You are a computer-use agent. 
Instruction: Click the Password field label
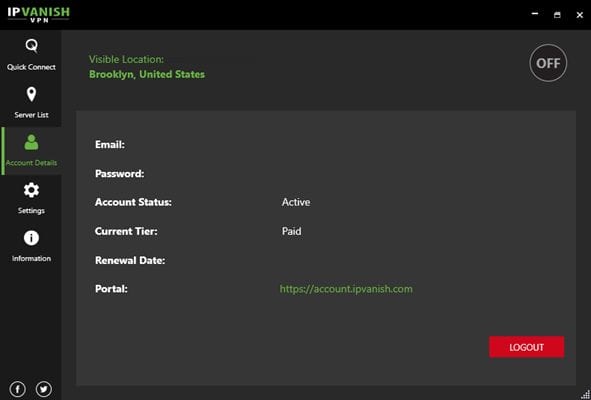pyautogui.click(x=119, y=174)
